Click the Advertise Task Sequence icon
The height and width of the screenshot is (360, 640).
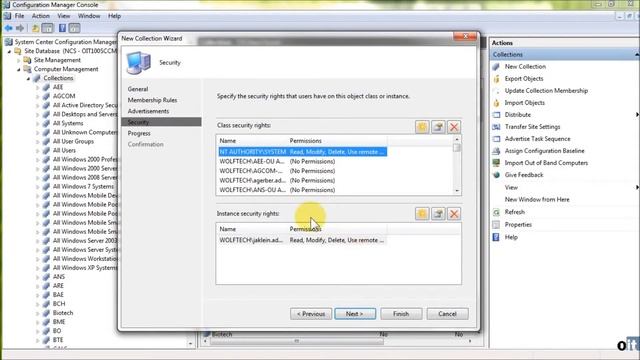coord(496,139)
